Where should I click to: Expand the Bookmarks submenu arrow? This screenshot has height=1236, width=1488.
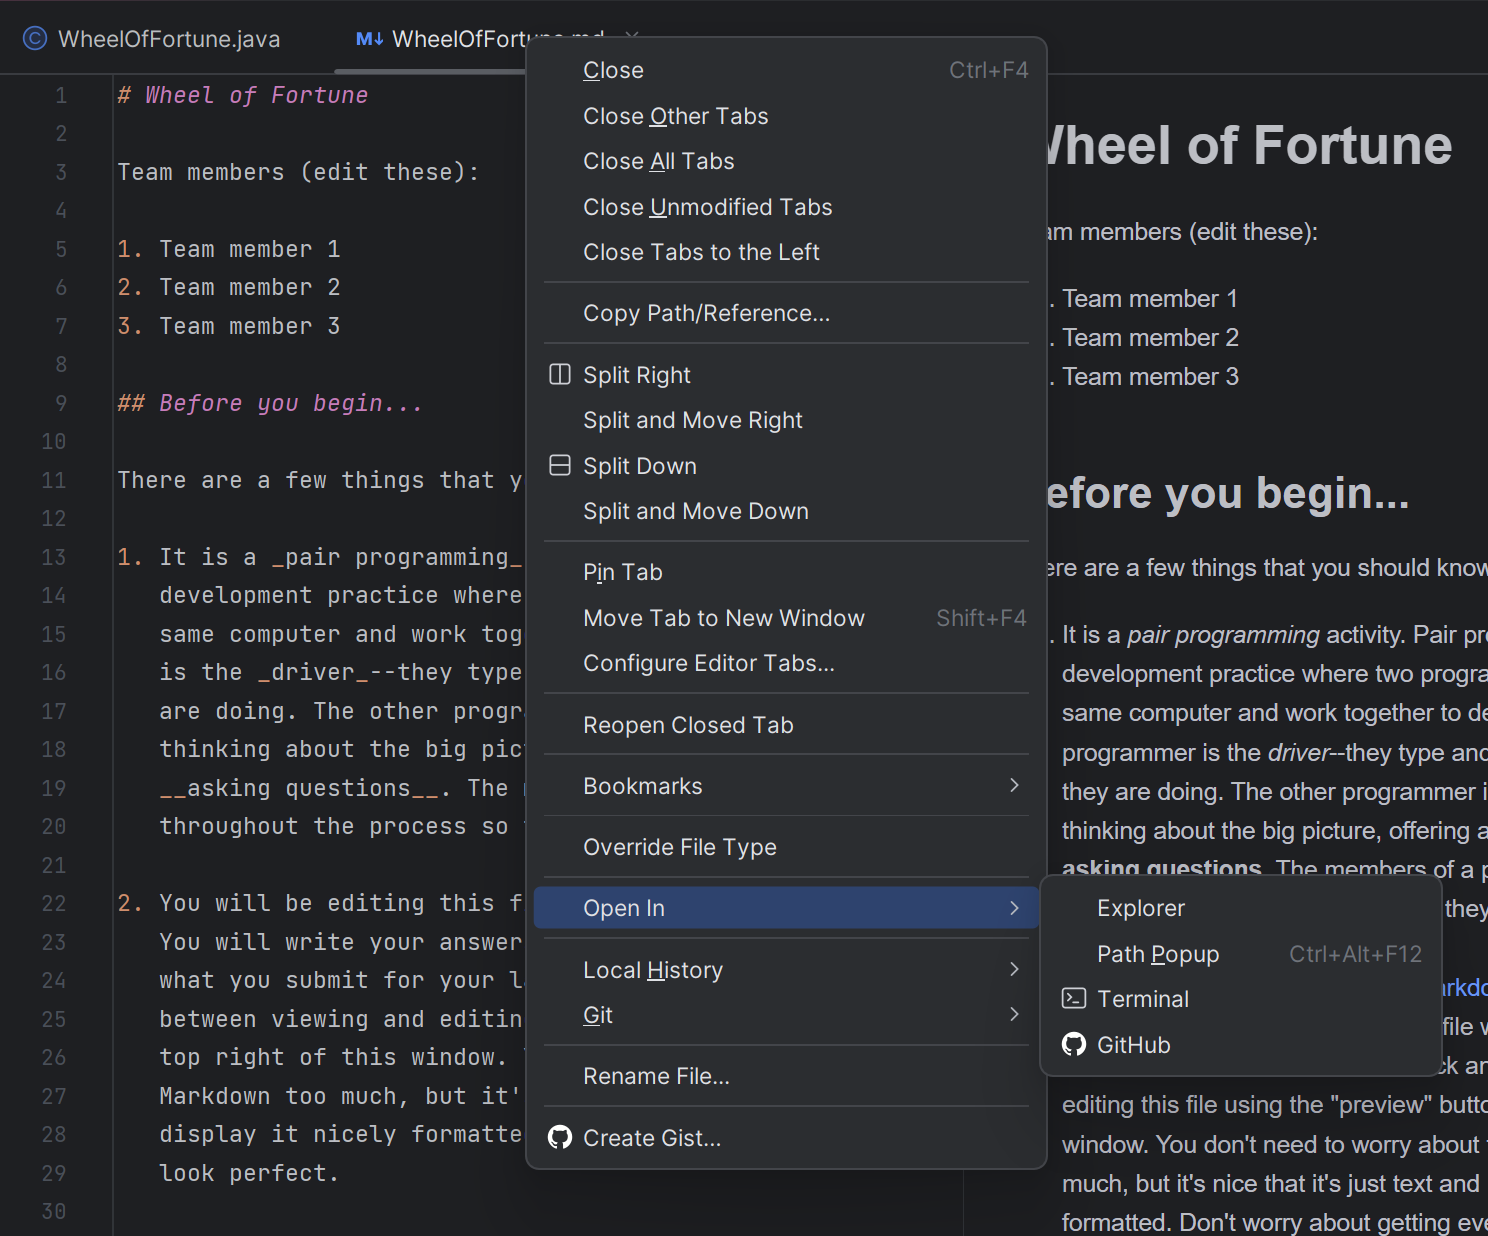(x=1014, y=786)
